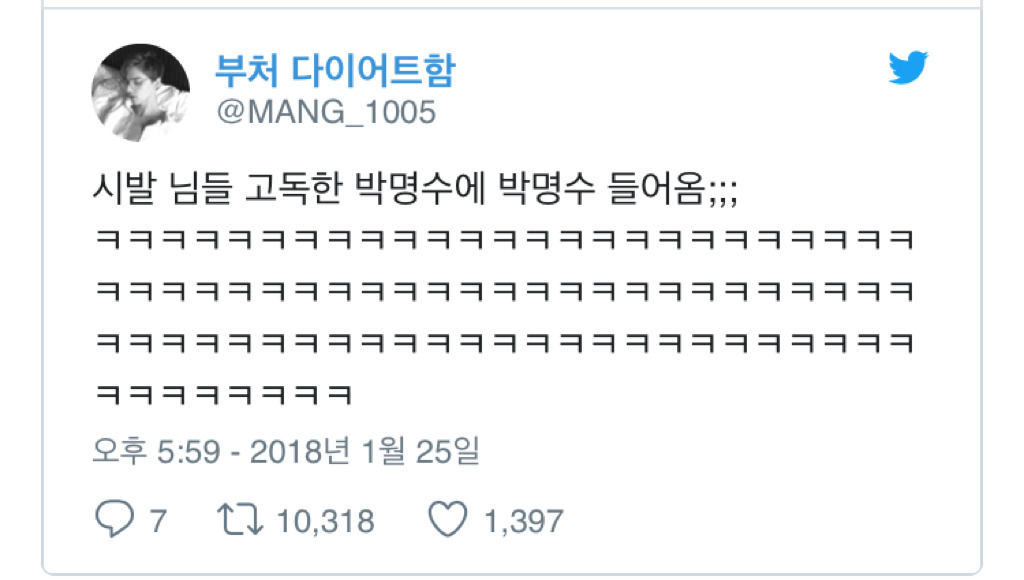The width and height of the screenshot is (1024, 580).
Task: Click the retweet arrows icon
Action: tap(240, 520)
